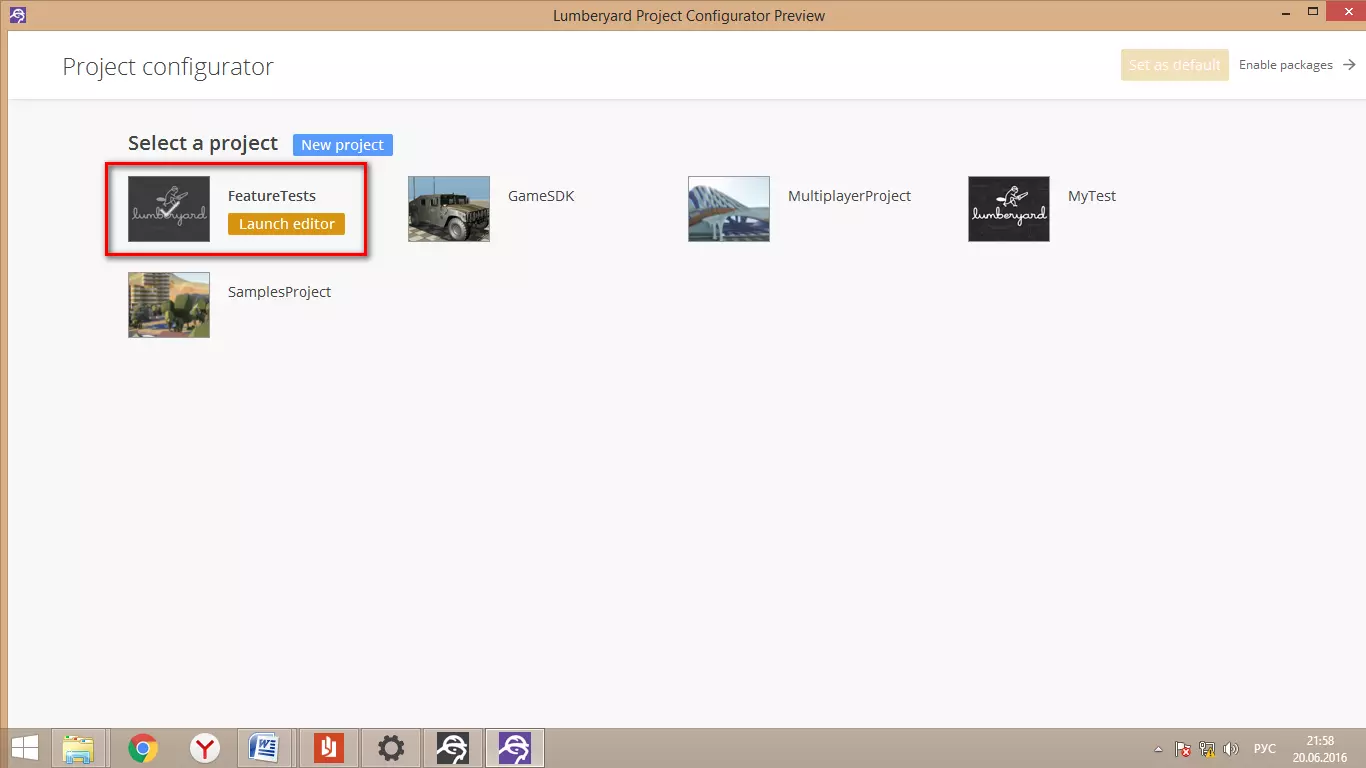Launch Google Chrome from the taskbar
1366x768 pixels.
143,748
